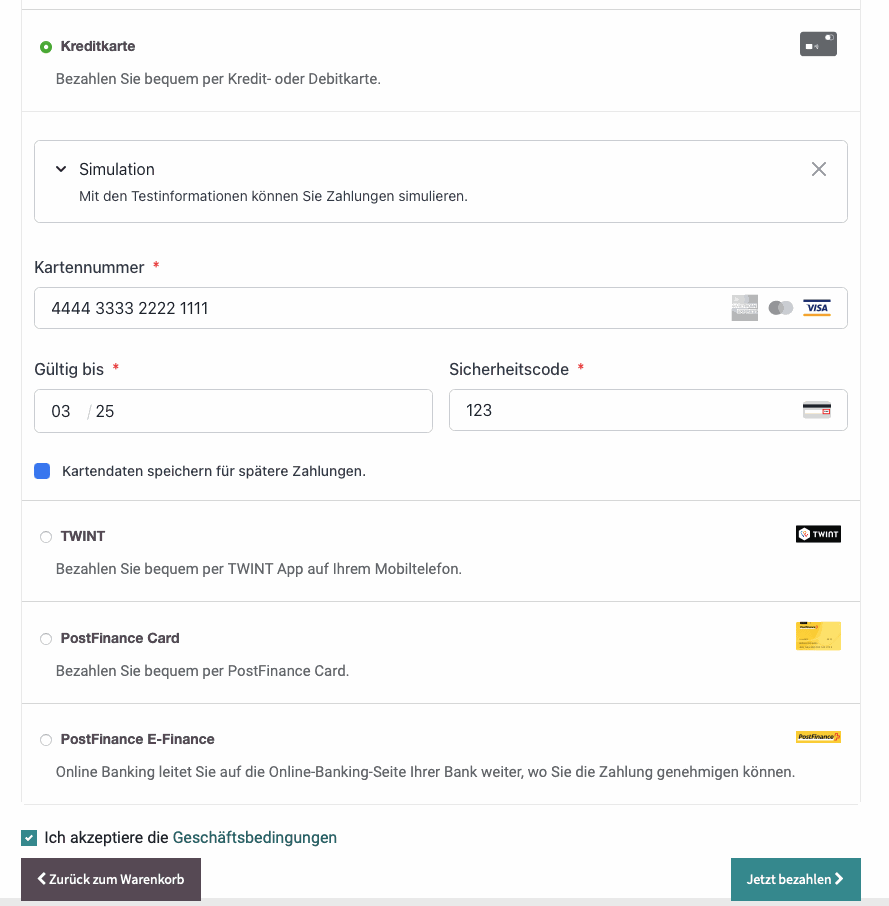Click the TWINT logo
889x906 pixels.
coord(818,534)
